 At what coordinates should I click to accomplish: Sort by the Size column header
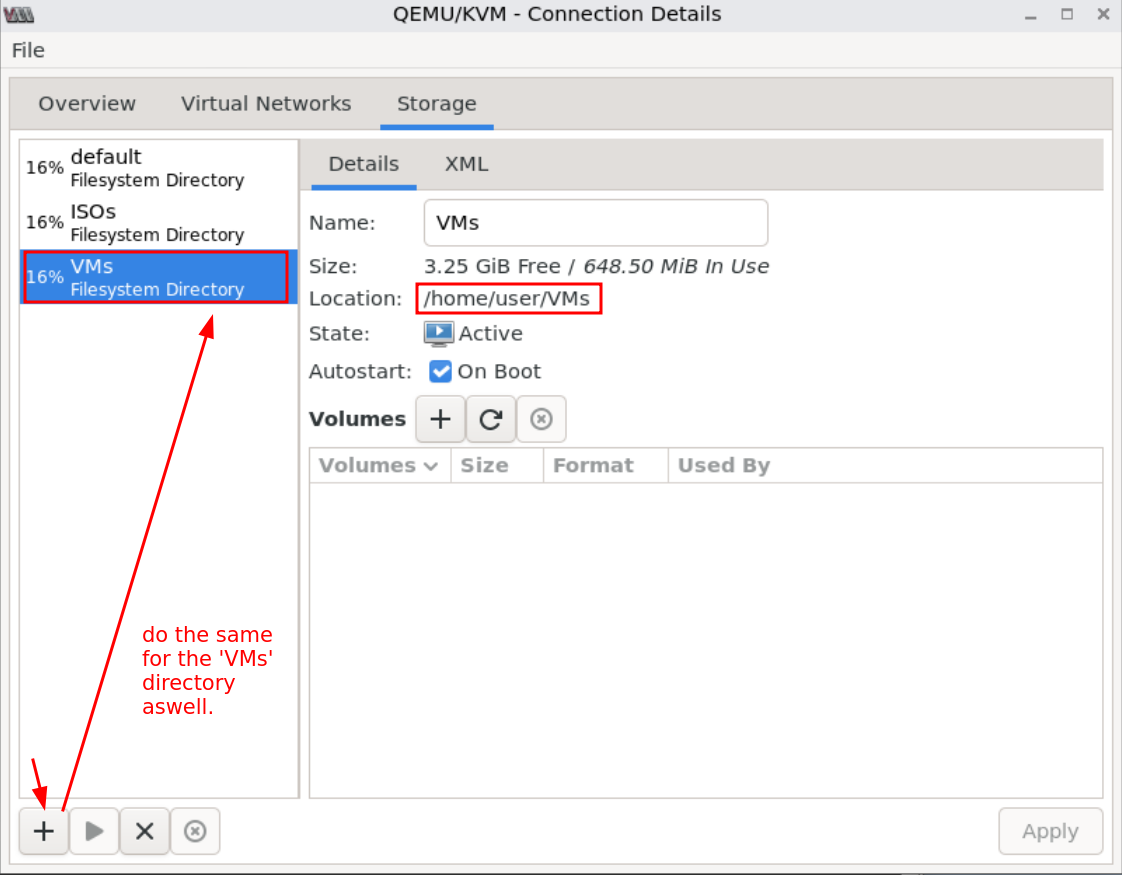point(497,466)
